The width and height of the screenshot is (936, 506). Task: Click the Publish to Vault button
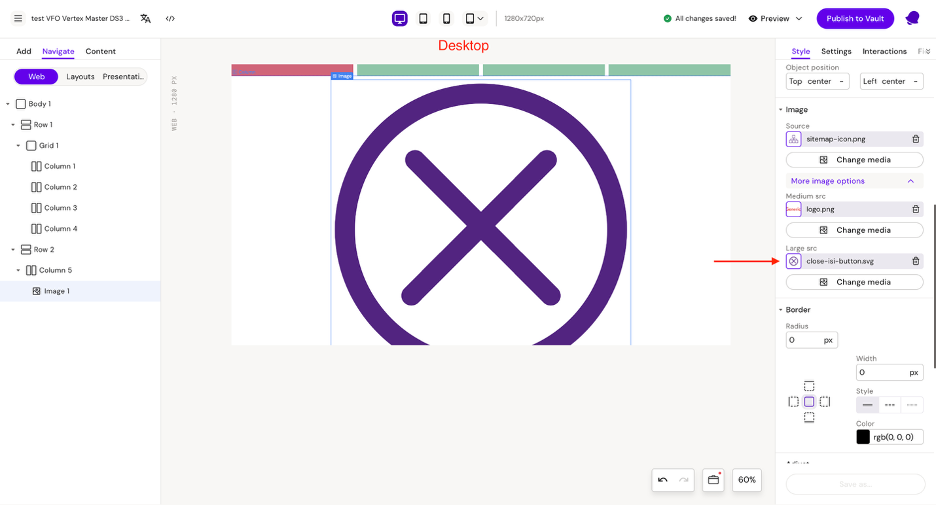tap(855, 18)
